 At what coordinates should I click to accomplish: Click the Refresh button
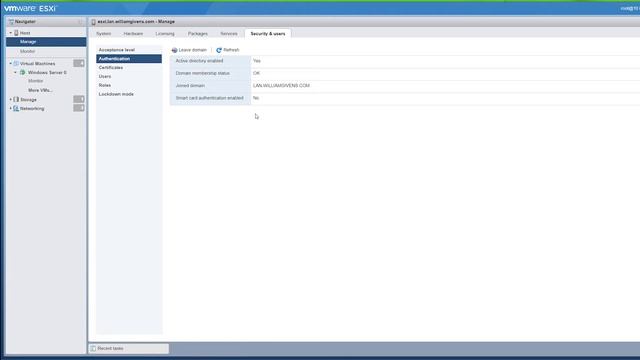point(228,50)
